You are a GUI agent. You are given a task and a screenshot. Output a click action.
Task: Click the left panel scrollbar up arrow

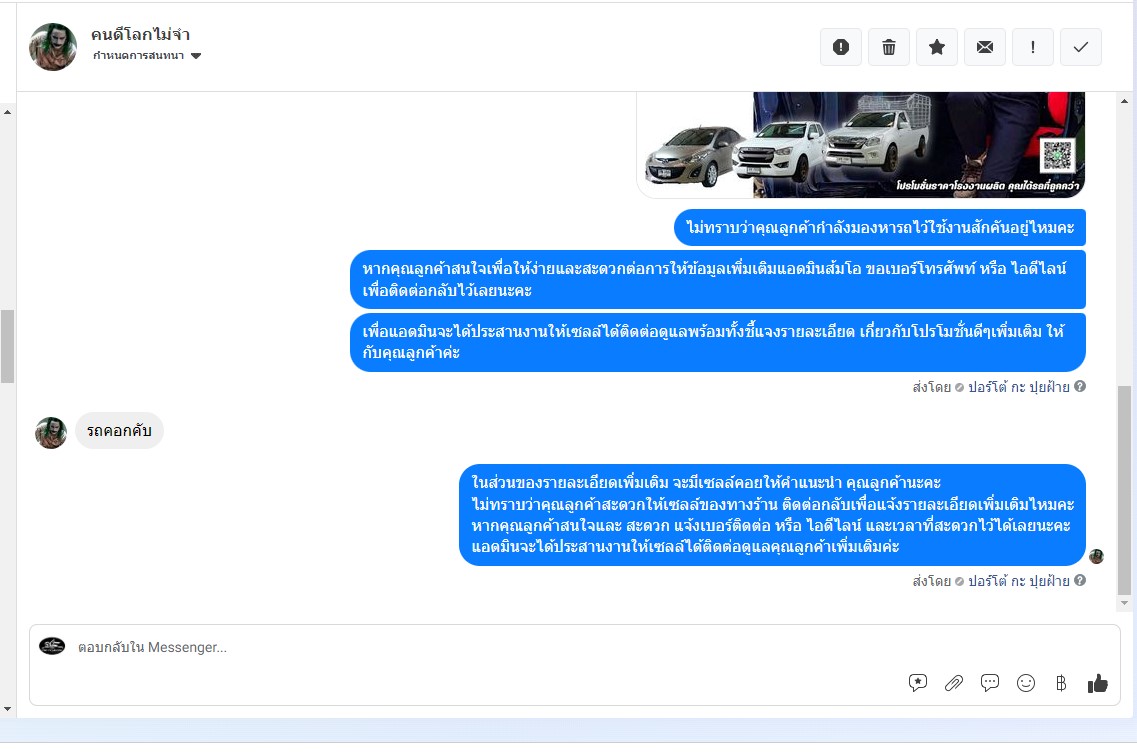click(x=7, y=112)
